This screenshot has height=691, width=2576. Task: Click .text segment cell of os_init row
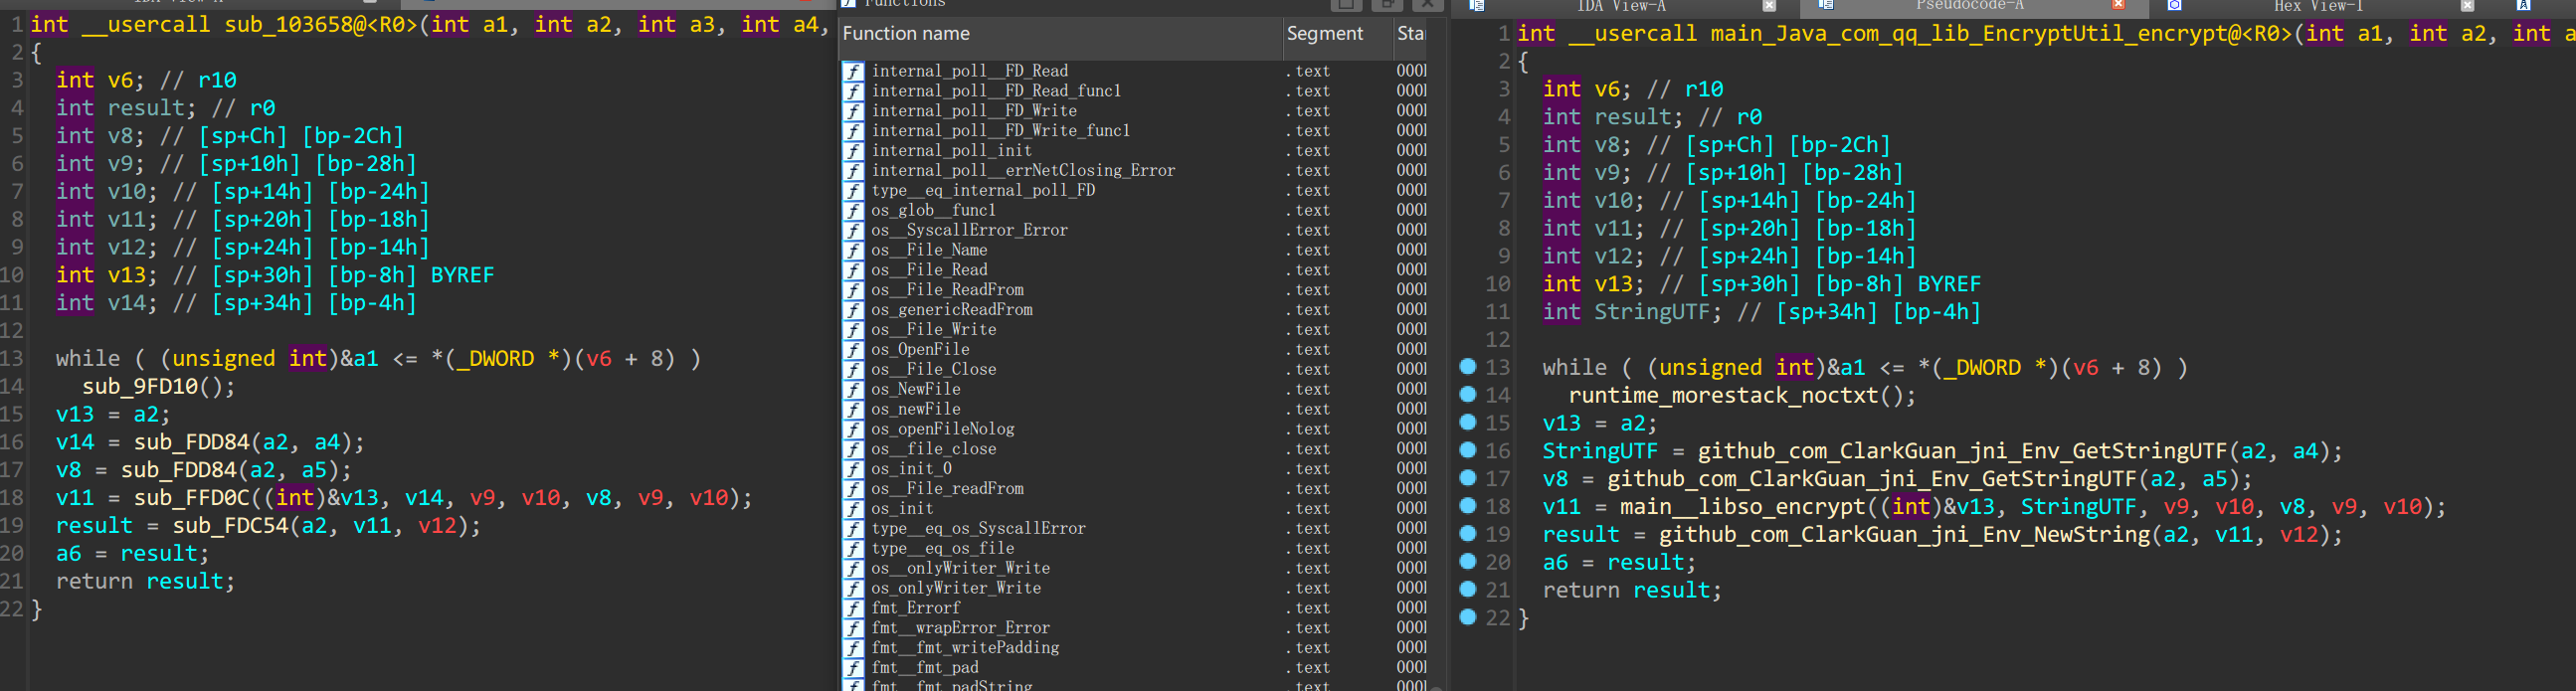[x=1308, y=509]
